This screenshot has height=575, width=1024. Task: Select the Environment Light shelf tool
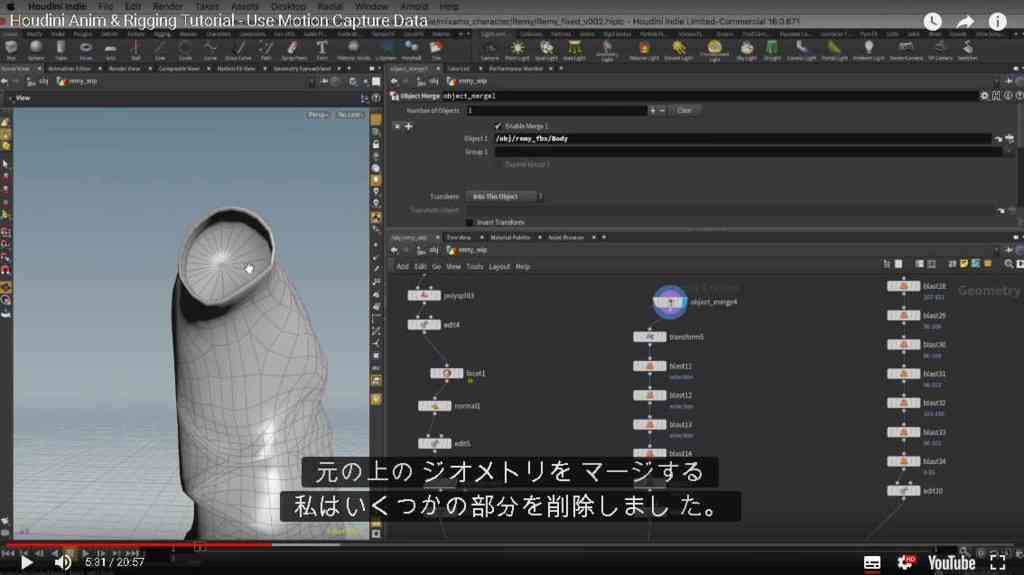[714, 50]
